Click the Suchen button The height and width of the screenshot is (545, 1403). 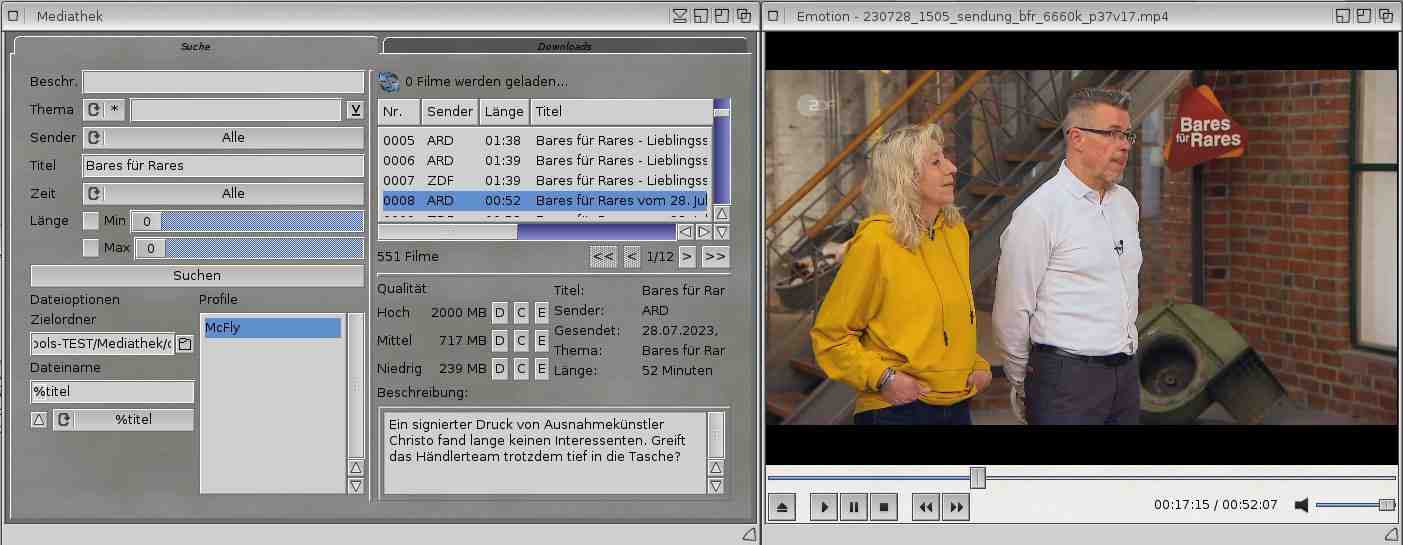click(197, 276)
